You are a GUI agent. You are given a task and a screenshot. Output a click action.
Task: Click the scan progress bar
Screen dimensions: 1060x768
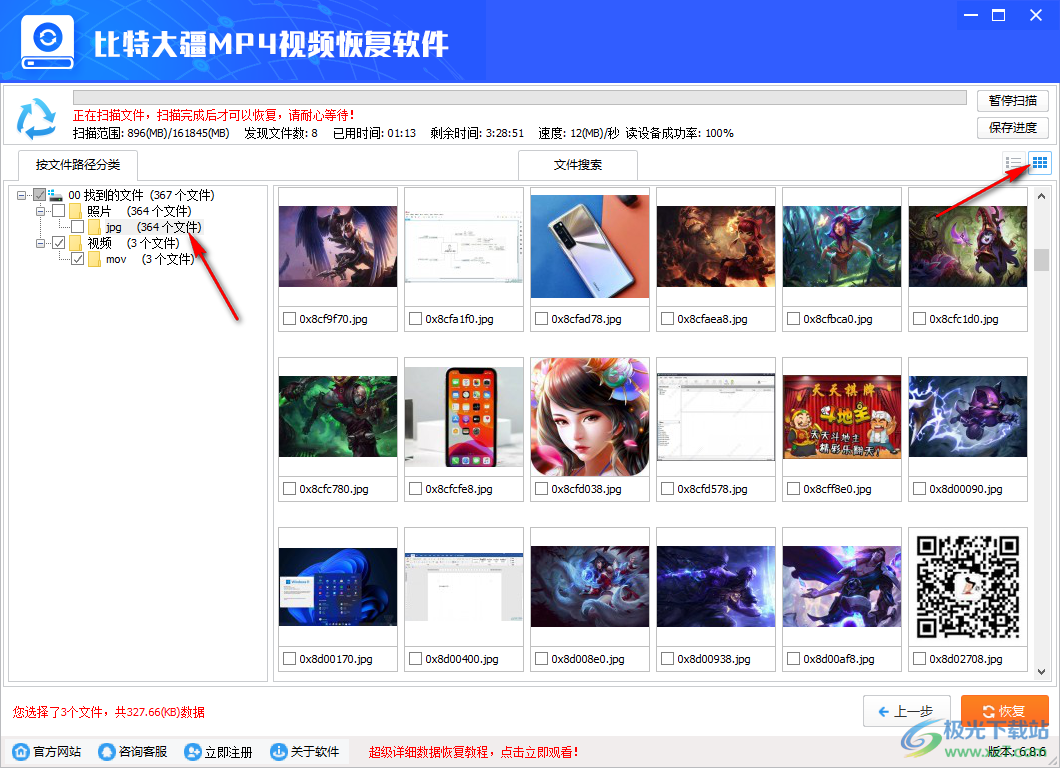520,97
